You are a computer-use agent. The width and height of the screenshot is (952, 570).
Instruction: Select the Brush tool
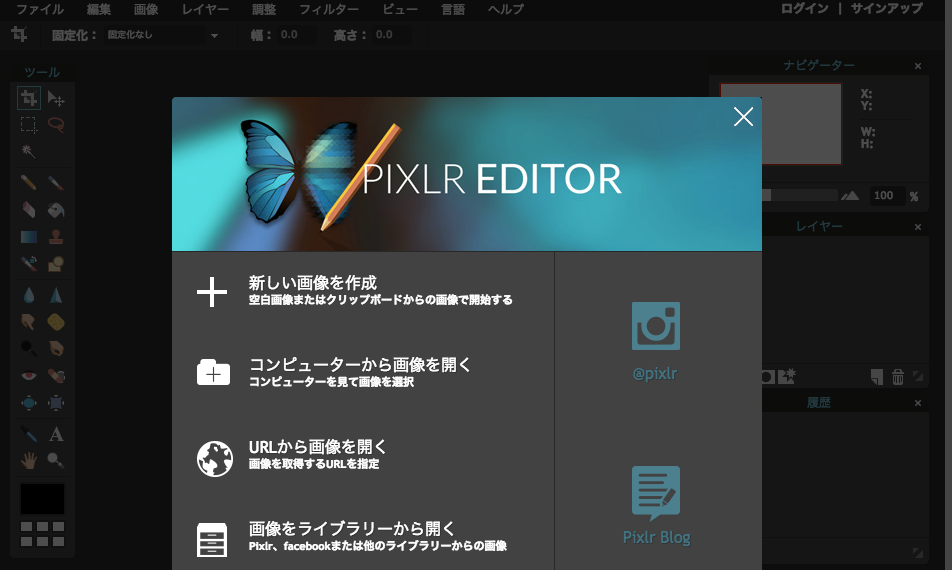56,183
